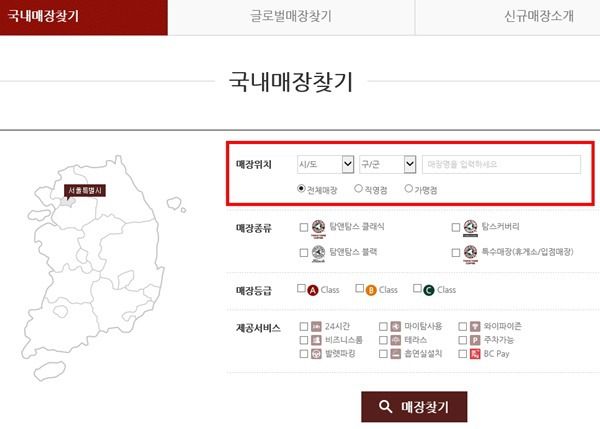This screenshot has width=600, height=429.
Task: Open the 구/군 dropdown
Action: (x=388, y=164)
